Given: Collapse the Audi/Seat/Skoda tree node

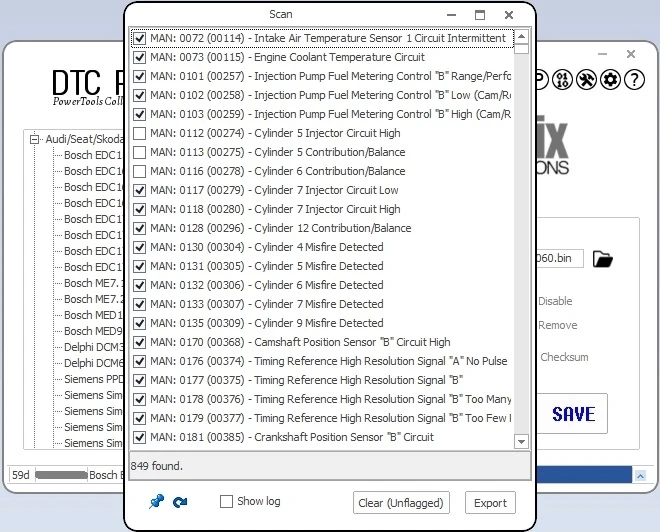Looking at the screenshot, I should tap(35, 139).
